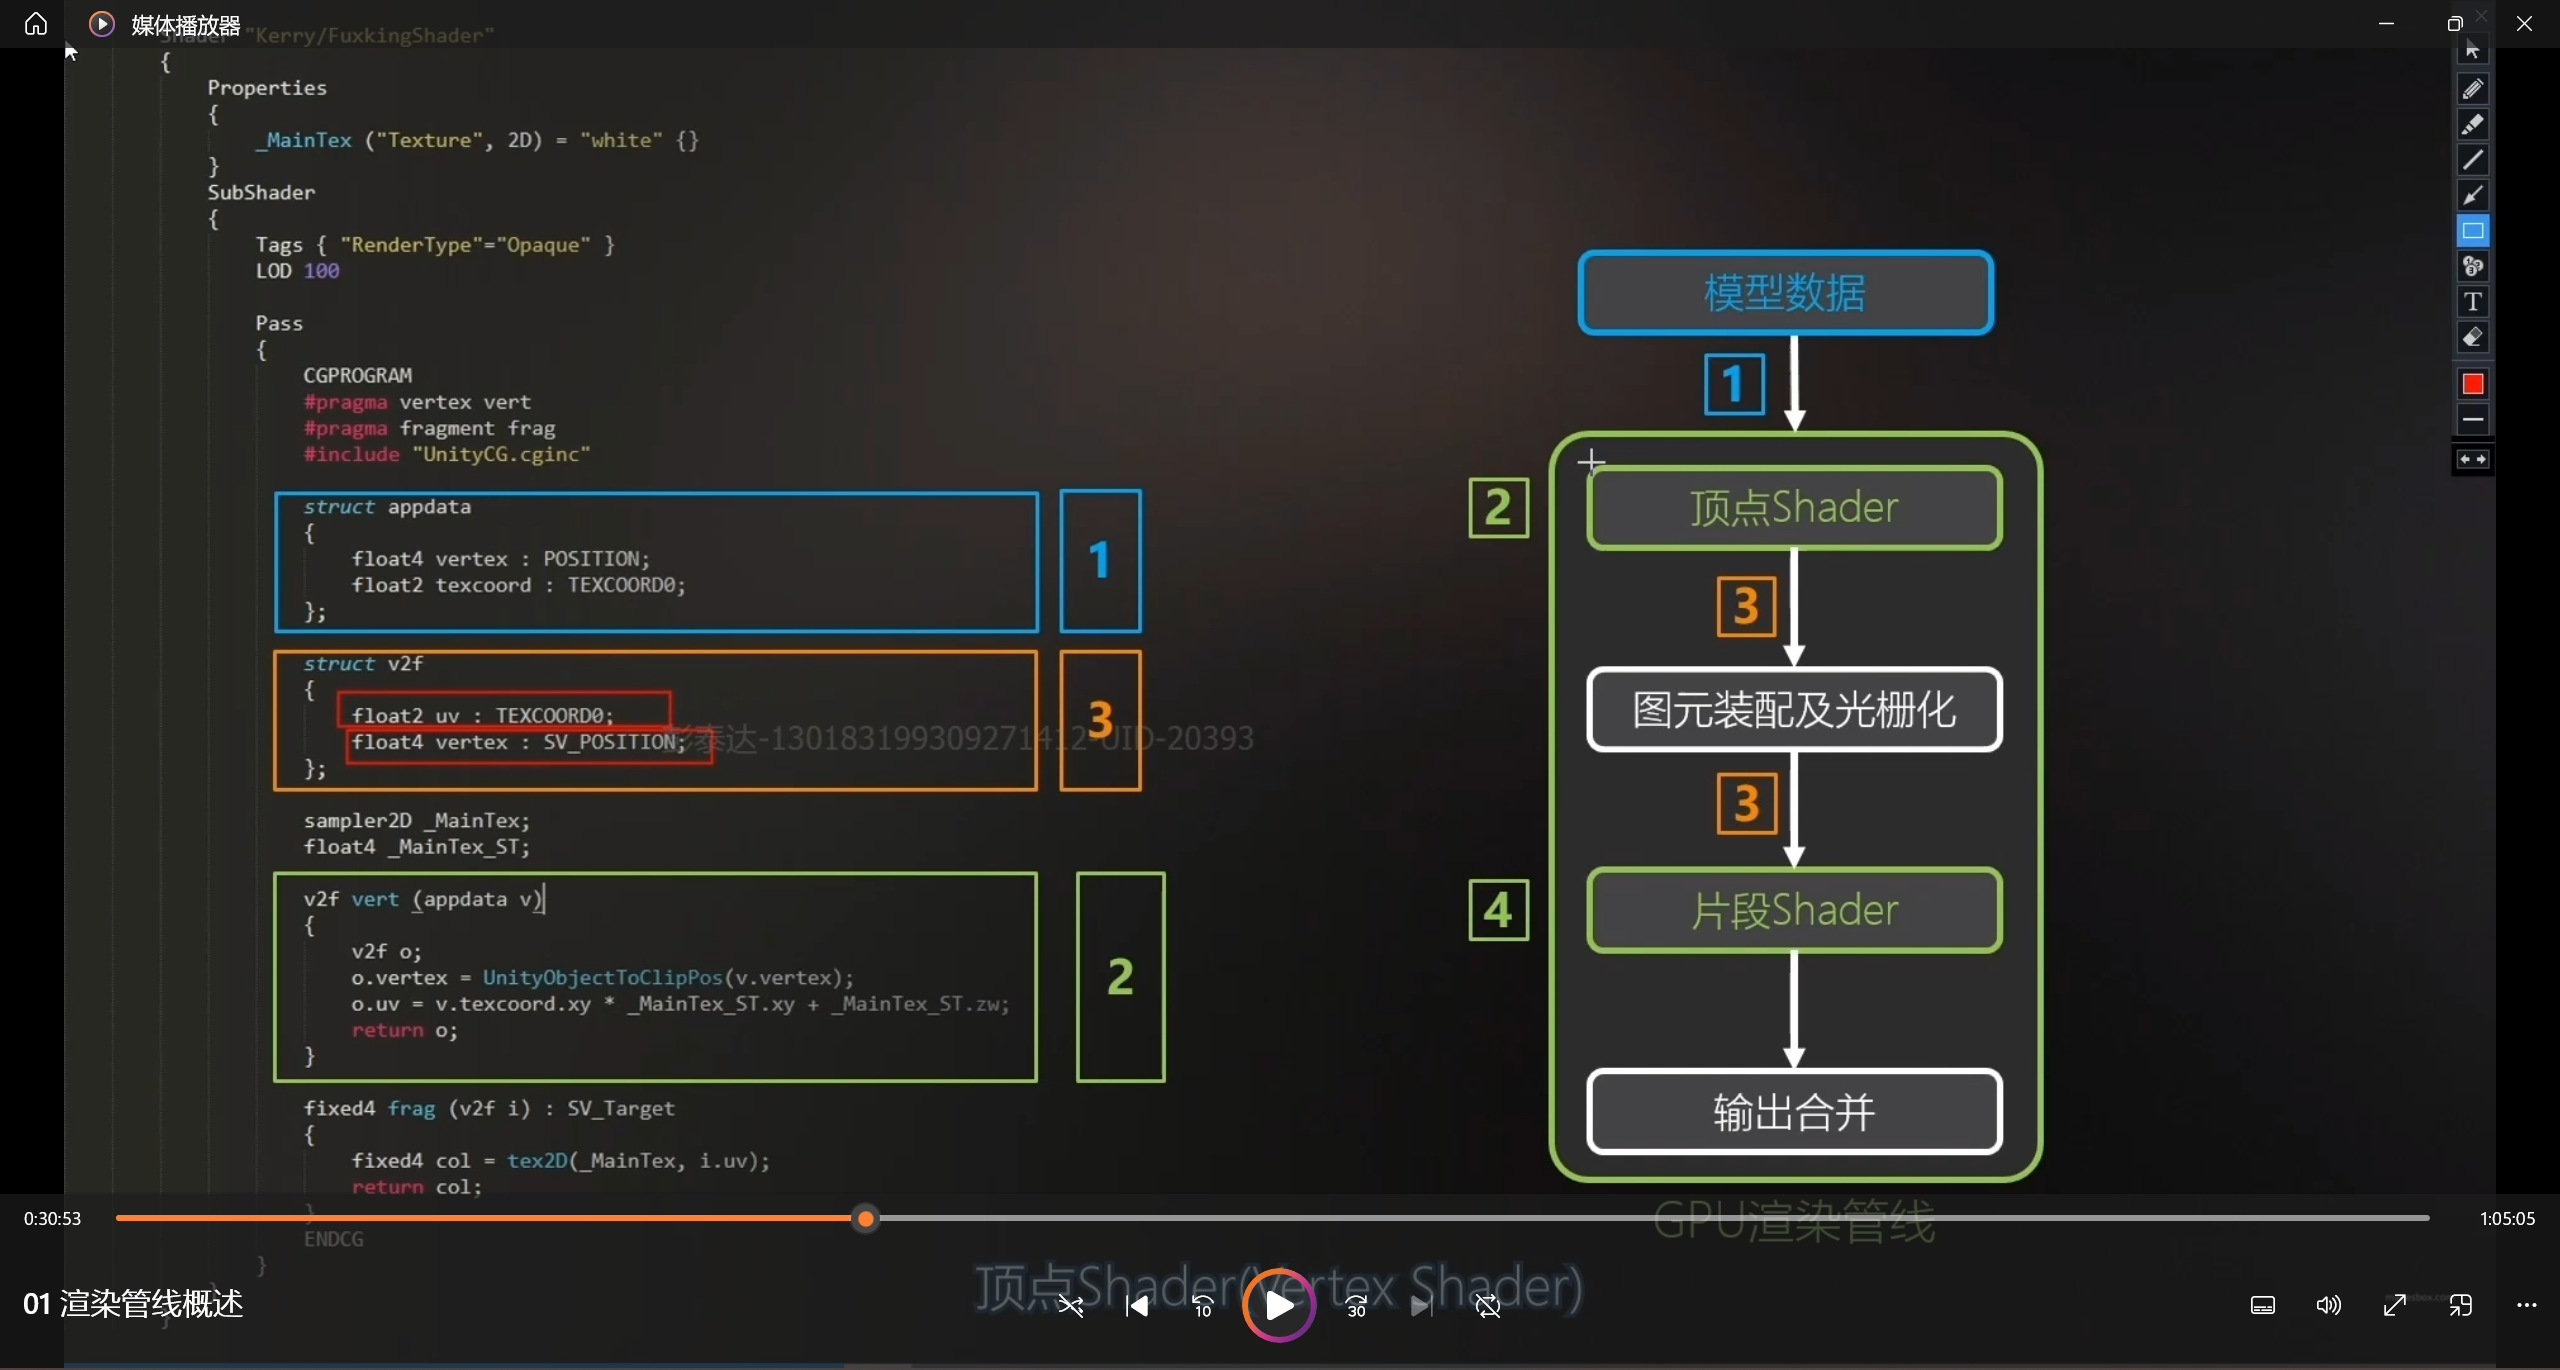Toggle repeat playback mode
Screen dimensions: 2560x1370
pos(1488,1306)
